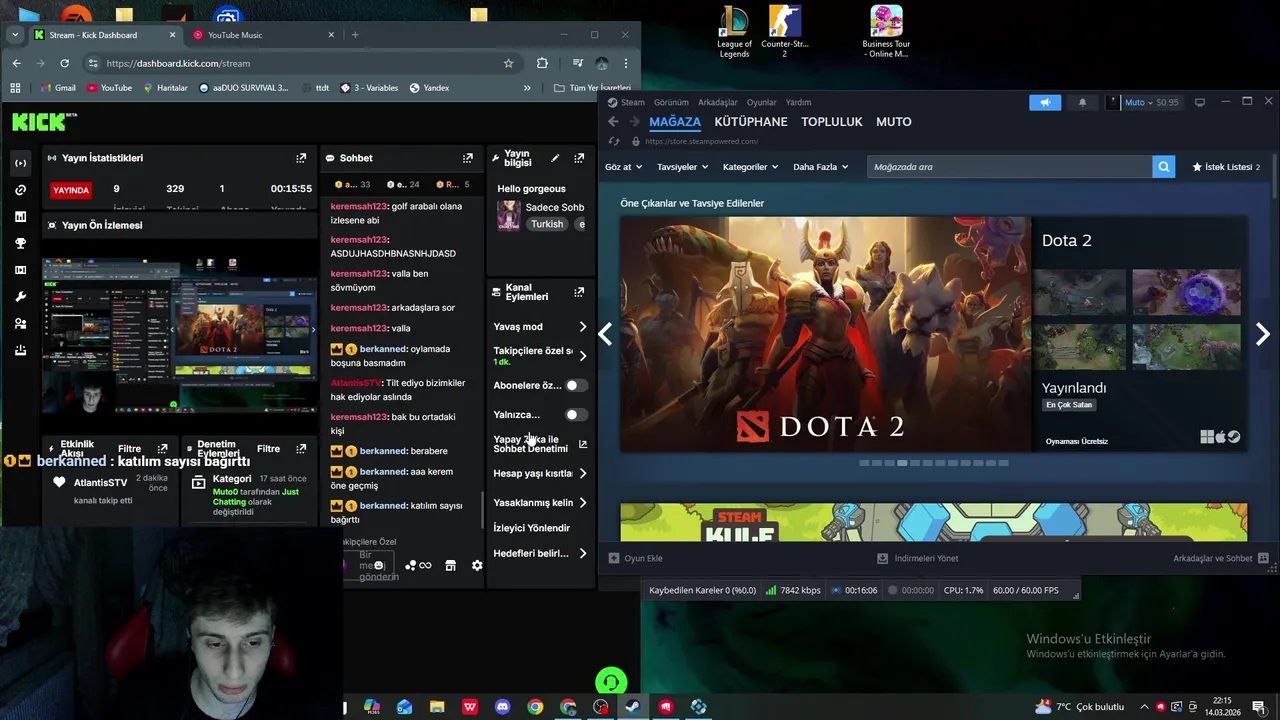The image size is (1280, 720).
Task: Open chat shop icon beside gear
Action: [450, 565]
